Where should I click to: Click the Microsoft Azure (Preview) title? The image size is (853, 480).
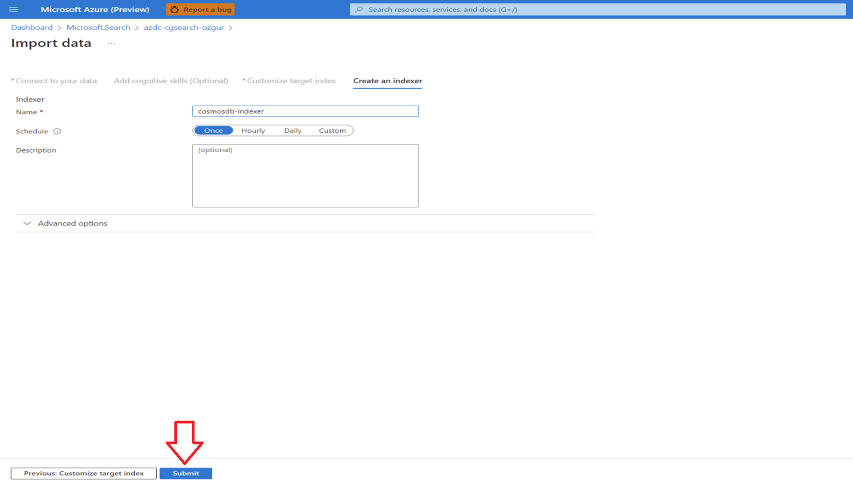tap(95, 9)
